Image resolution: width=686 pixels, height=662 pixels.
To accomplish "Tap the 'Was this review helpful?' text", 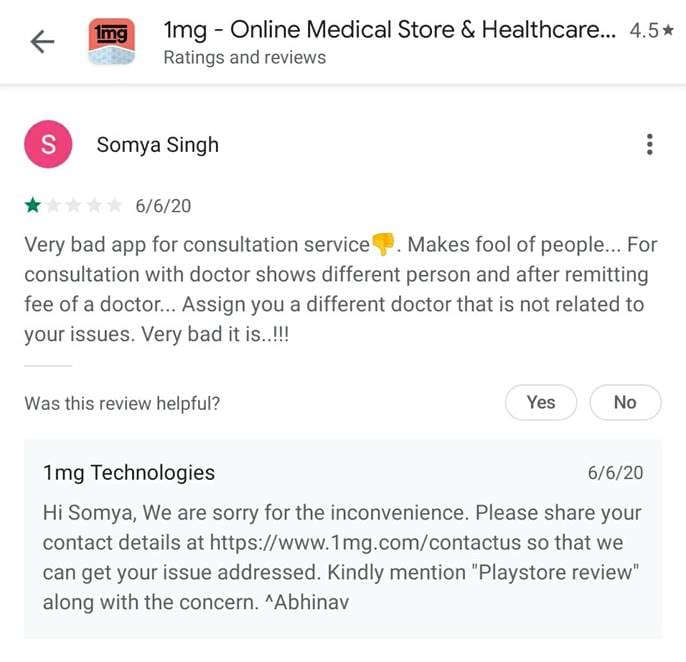I will coord(122,403).
